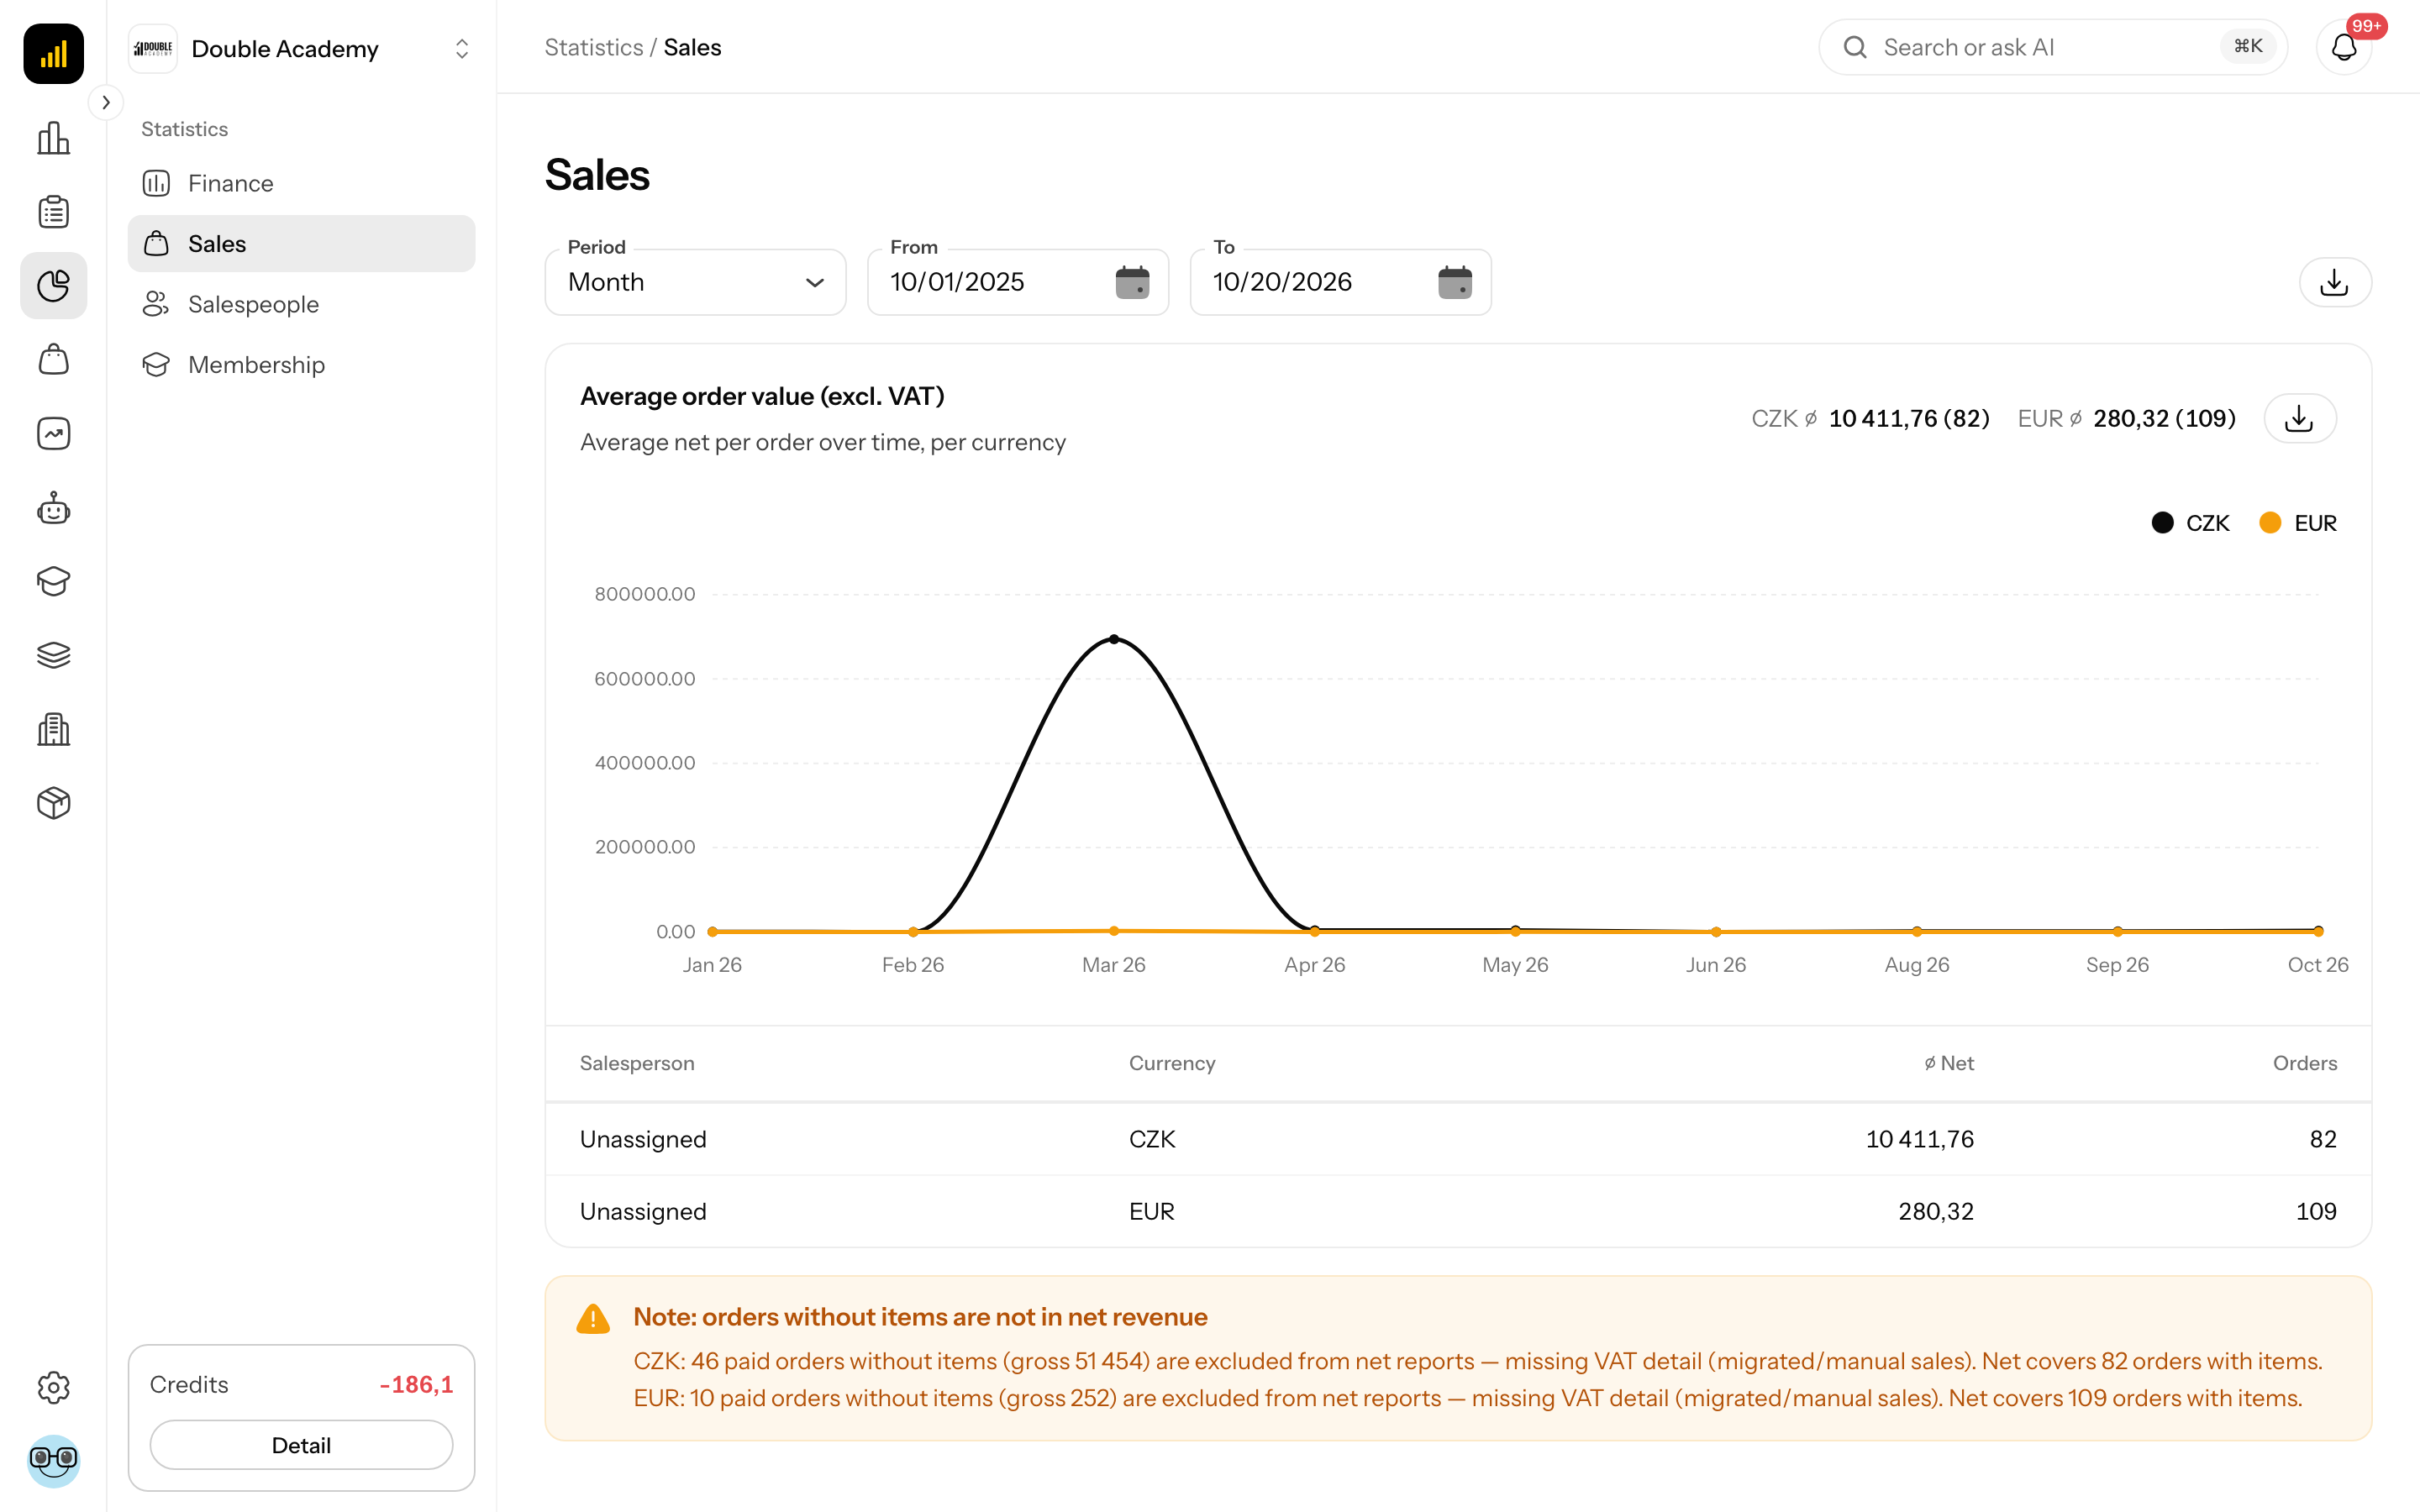Download Average order value chart data

pyautogui.click(x=2300, y=418)
